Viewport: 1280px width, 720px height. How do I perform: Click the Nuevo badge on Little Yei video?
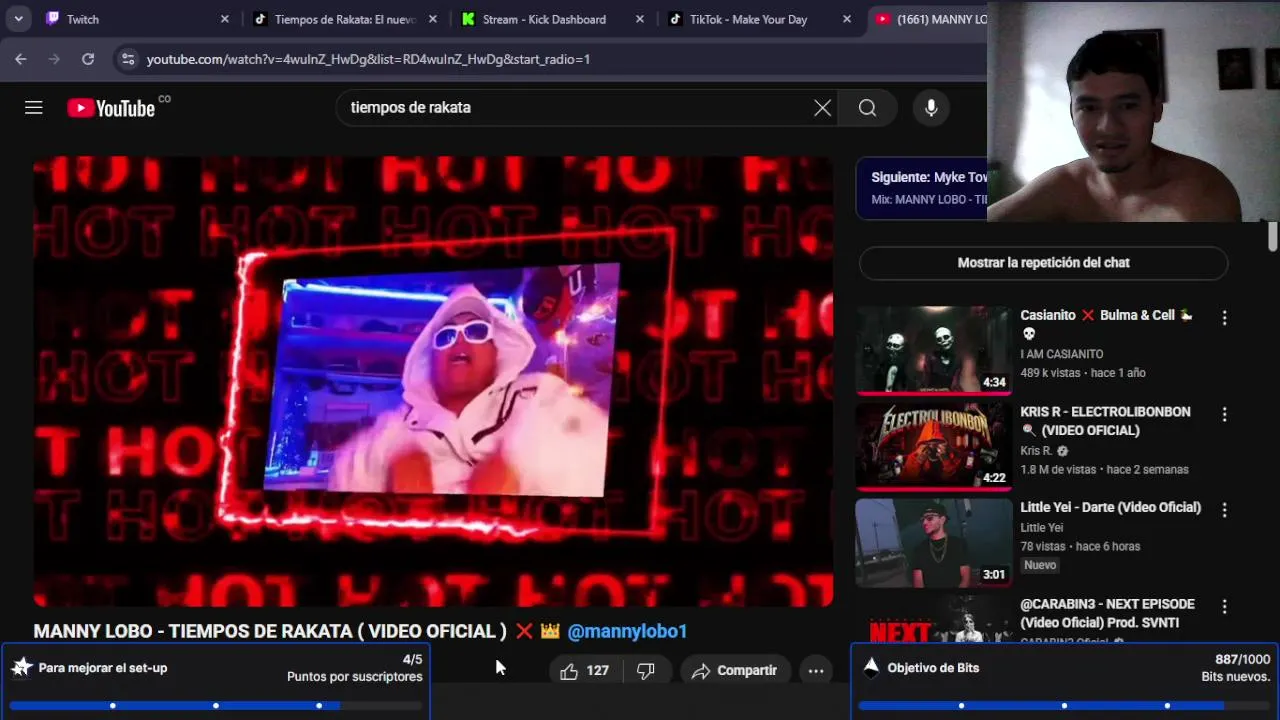pos(1040,565)
